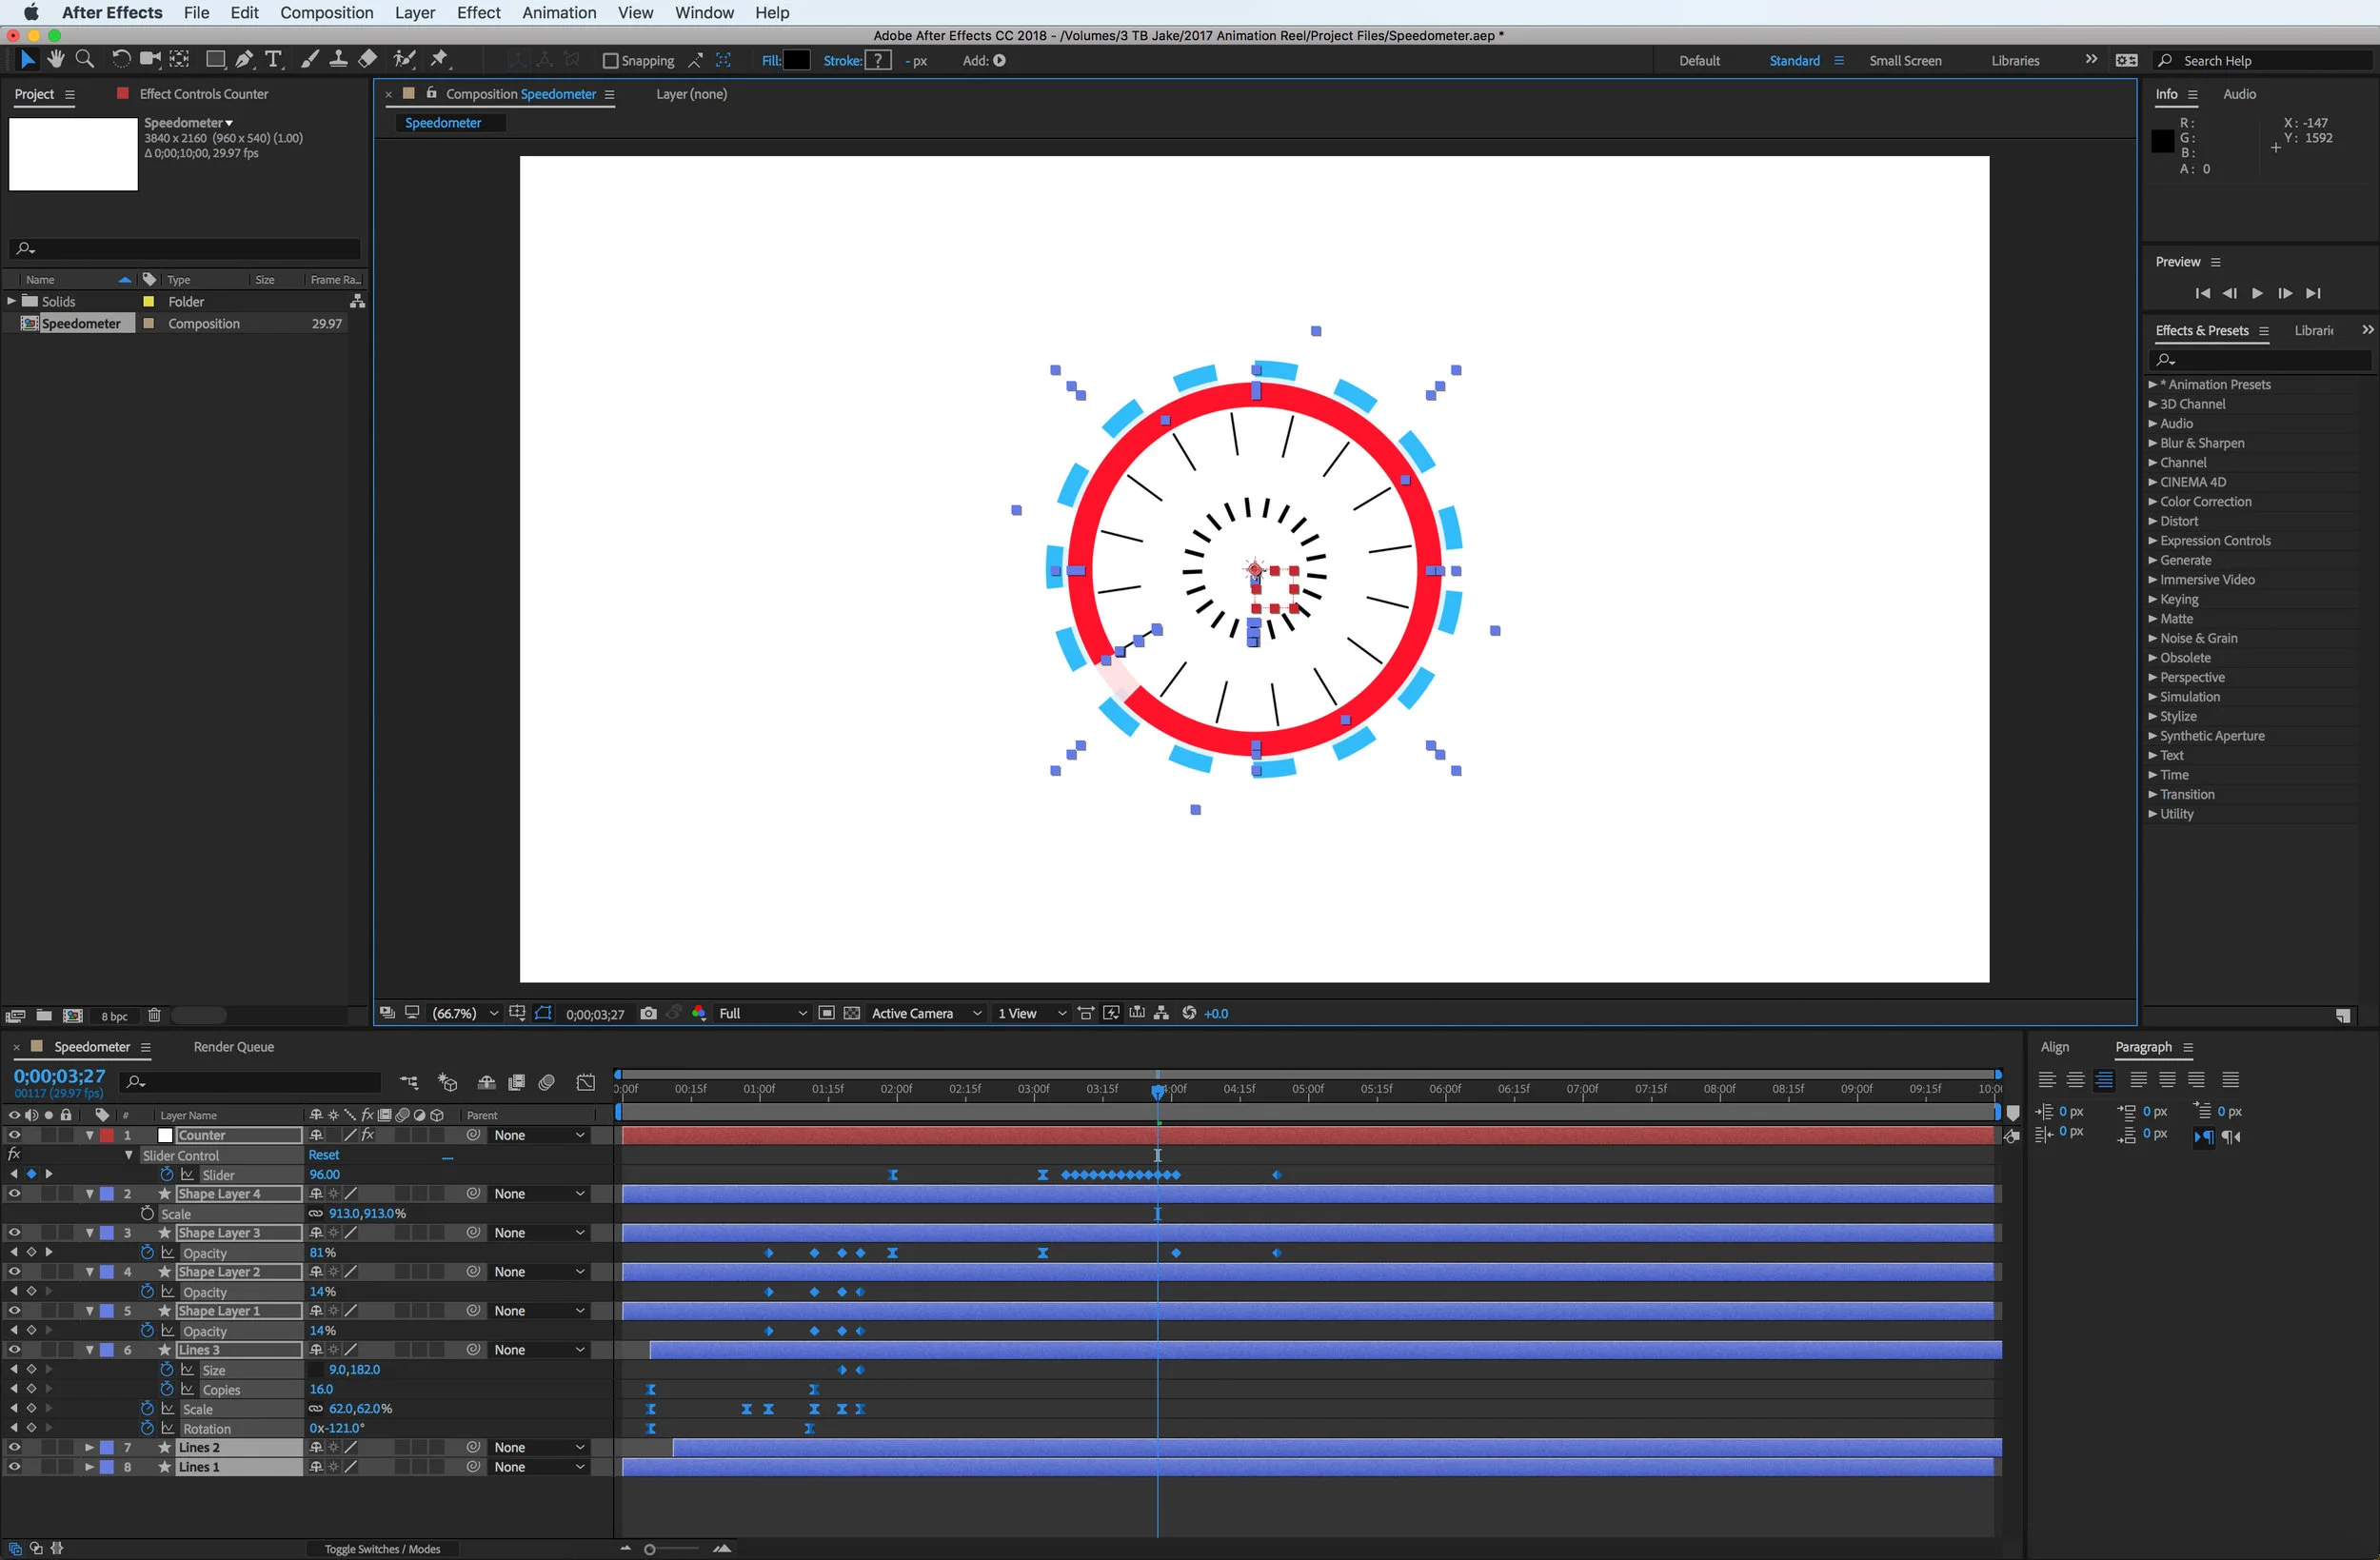
Task: Click the snapshot camera icon in viewer
Action: click(648, 1013)
